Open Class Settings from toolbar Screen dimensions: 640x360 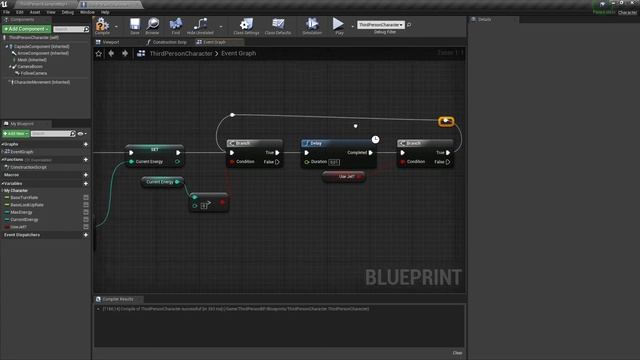[x=246, y=26]
